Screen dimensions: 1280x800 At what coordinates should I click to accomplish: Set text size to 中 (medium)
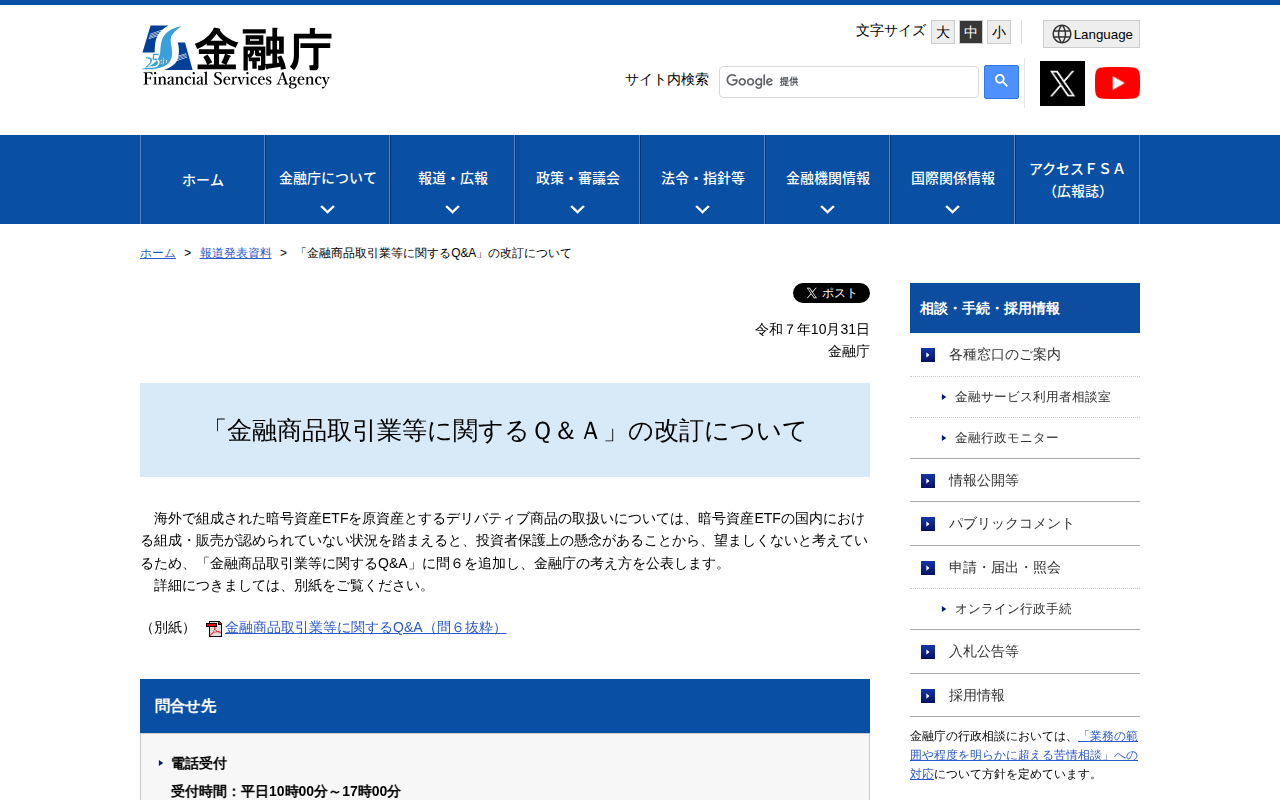click(x=971, y=32)
